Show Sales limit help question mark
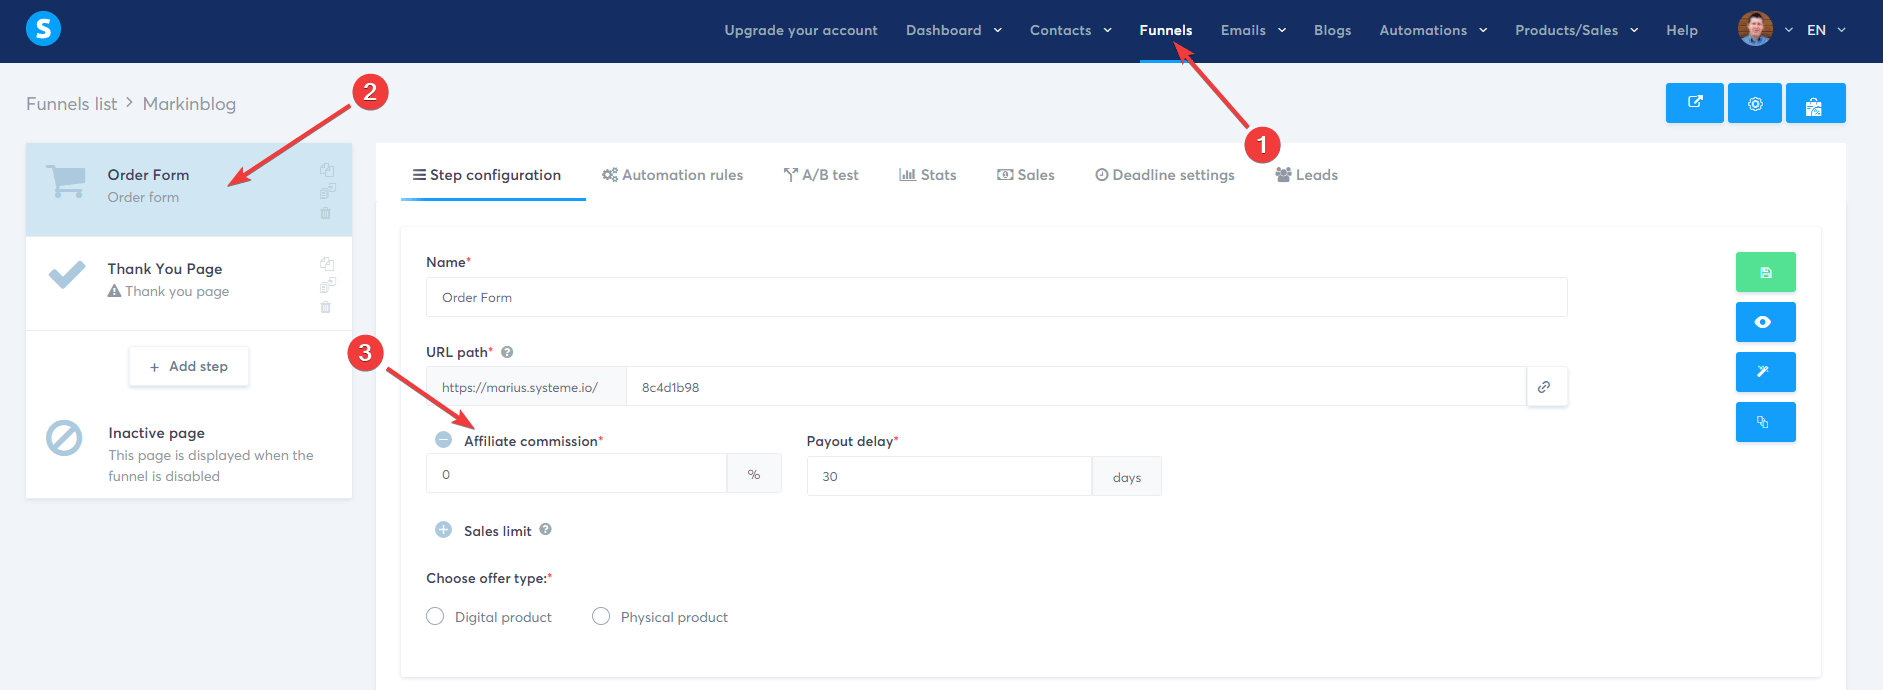 pos(545,530)
